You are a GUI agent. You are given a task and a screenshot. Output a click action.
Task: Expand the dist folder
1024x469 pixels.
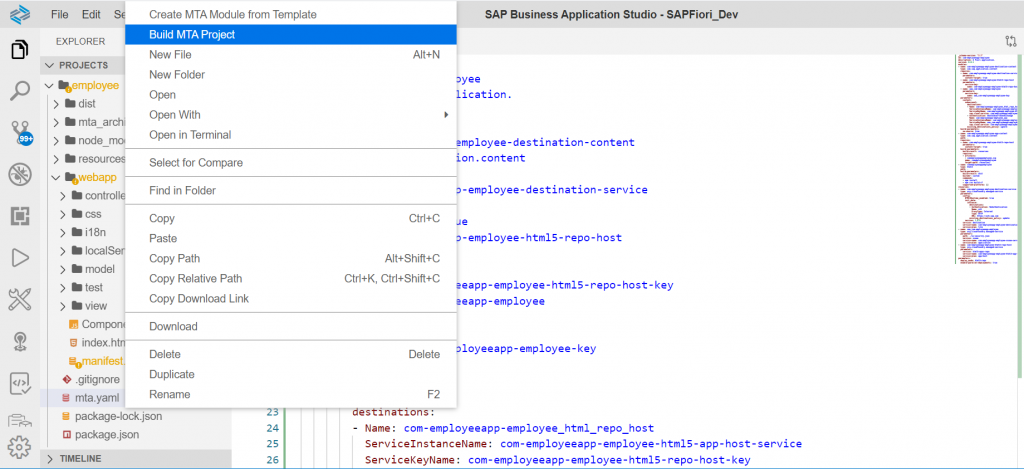[56, 104]
